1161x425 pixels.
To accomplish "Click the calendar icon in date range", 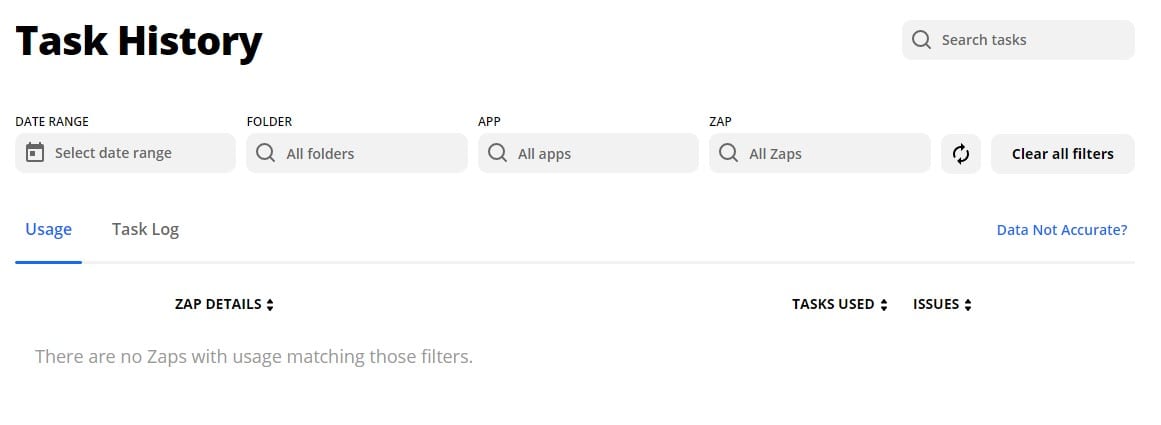I will [35, 153].
